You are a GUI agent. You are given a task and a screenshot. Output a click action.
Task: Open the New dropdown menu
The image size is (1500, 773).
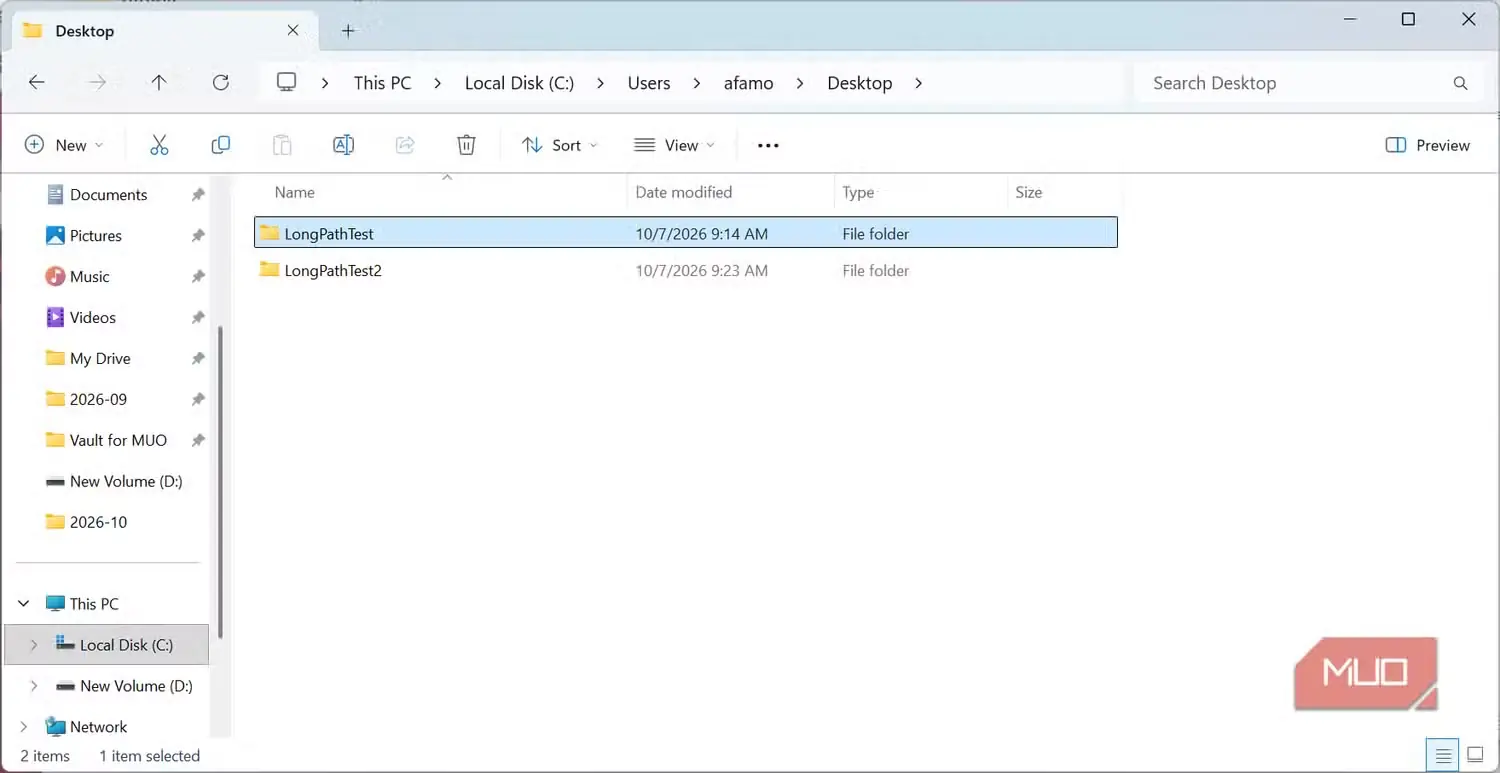coord(64,145)
